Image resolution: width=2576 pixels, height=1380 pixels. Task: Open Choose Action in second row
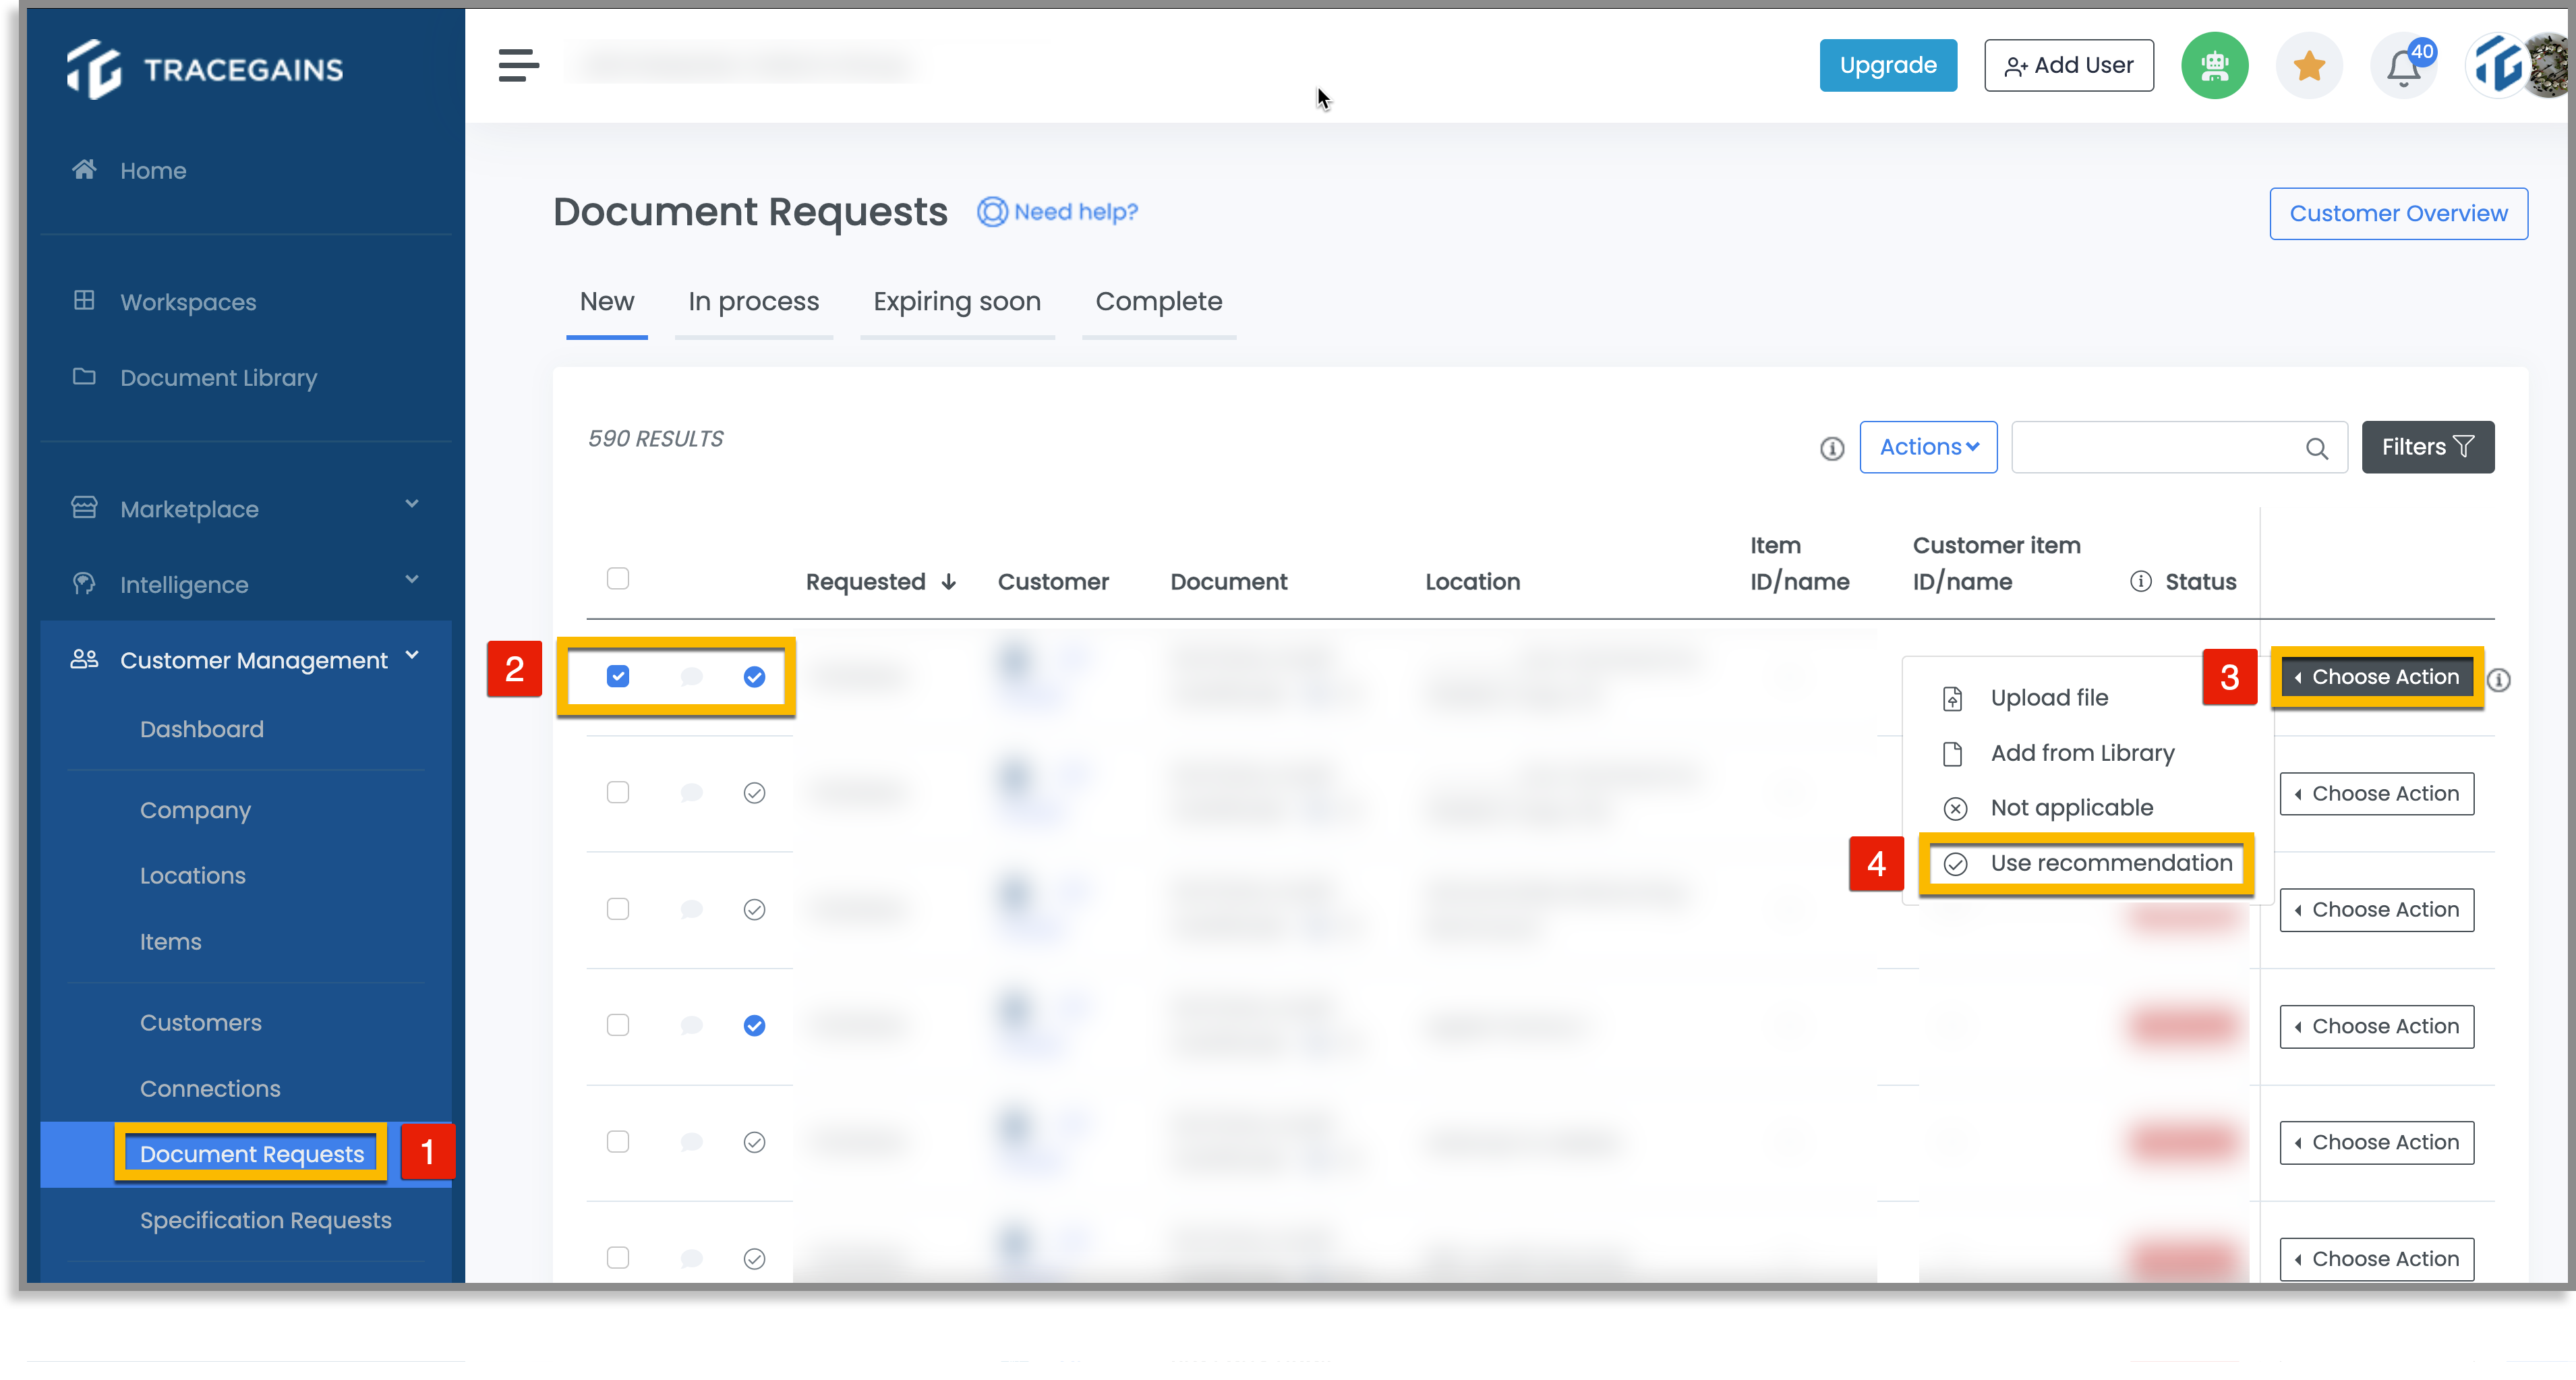tap(2376, 793)
